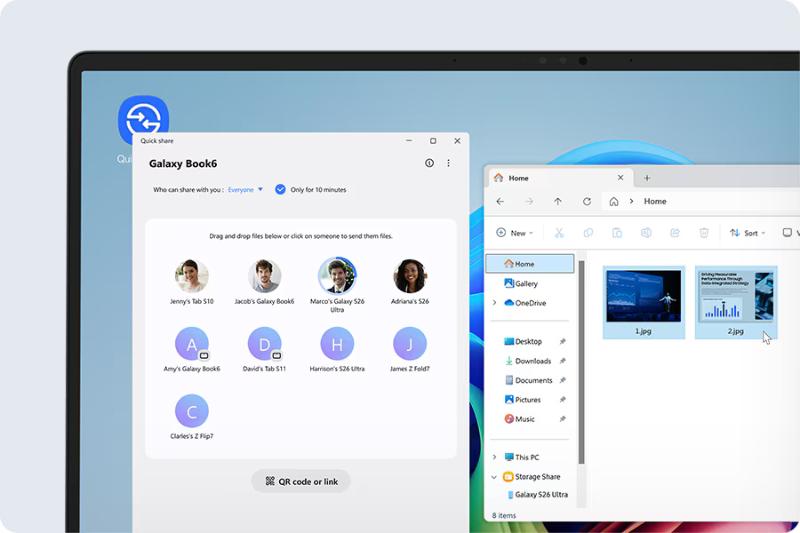
Task: Click the Copy icon in Explorer toolbar
Action: (588, 233)
